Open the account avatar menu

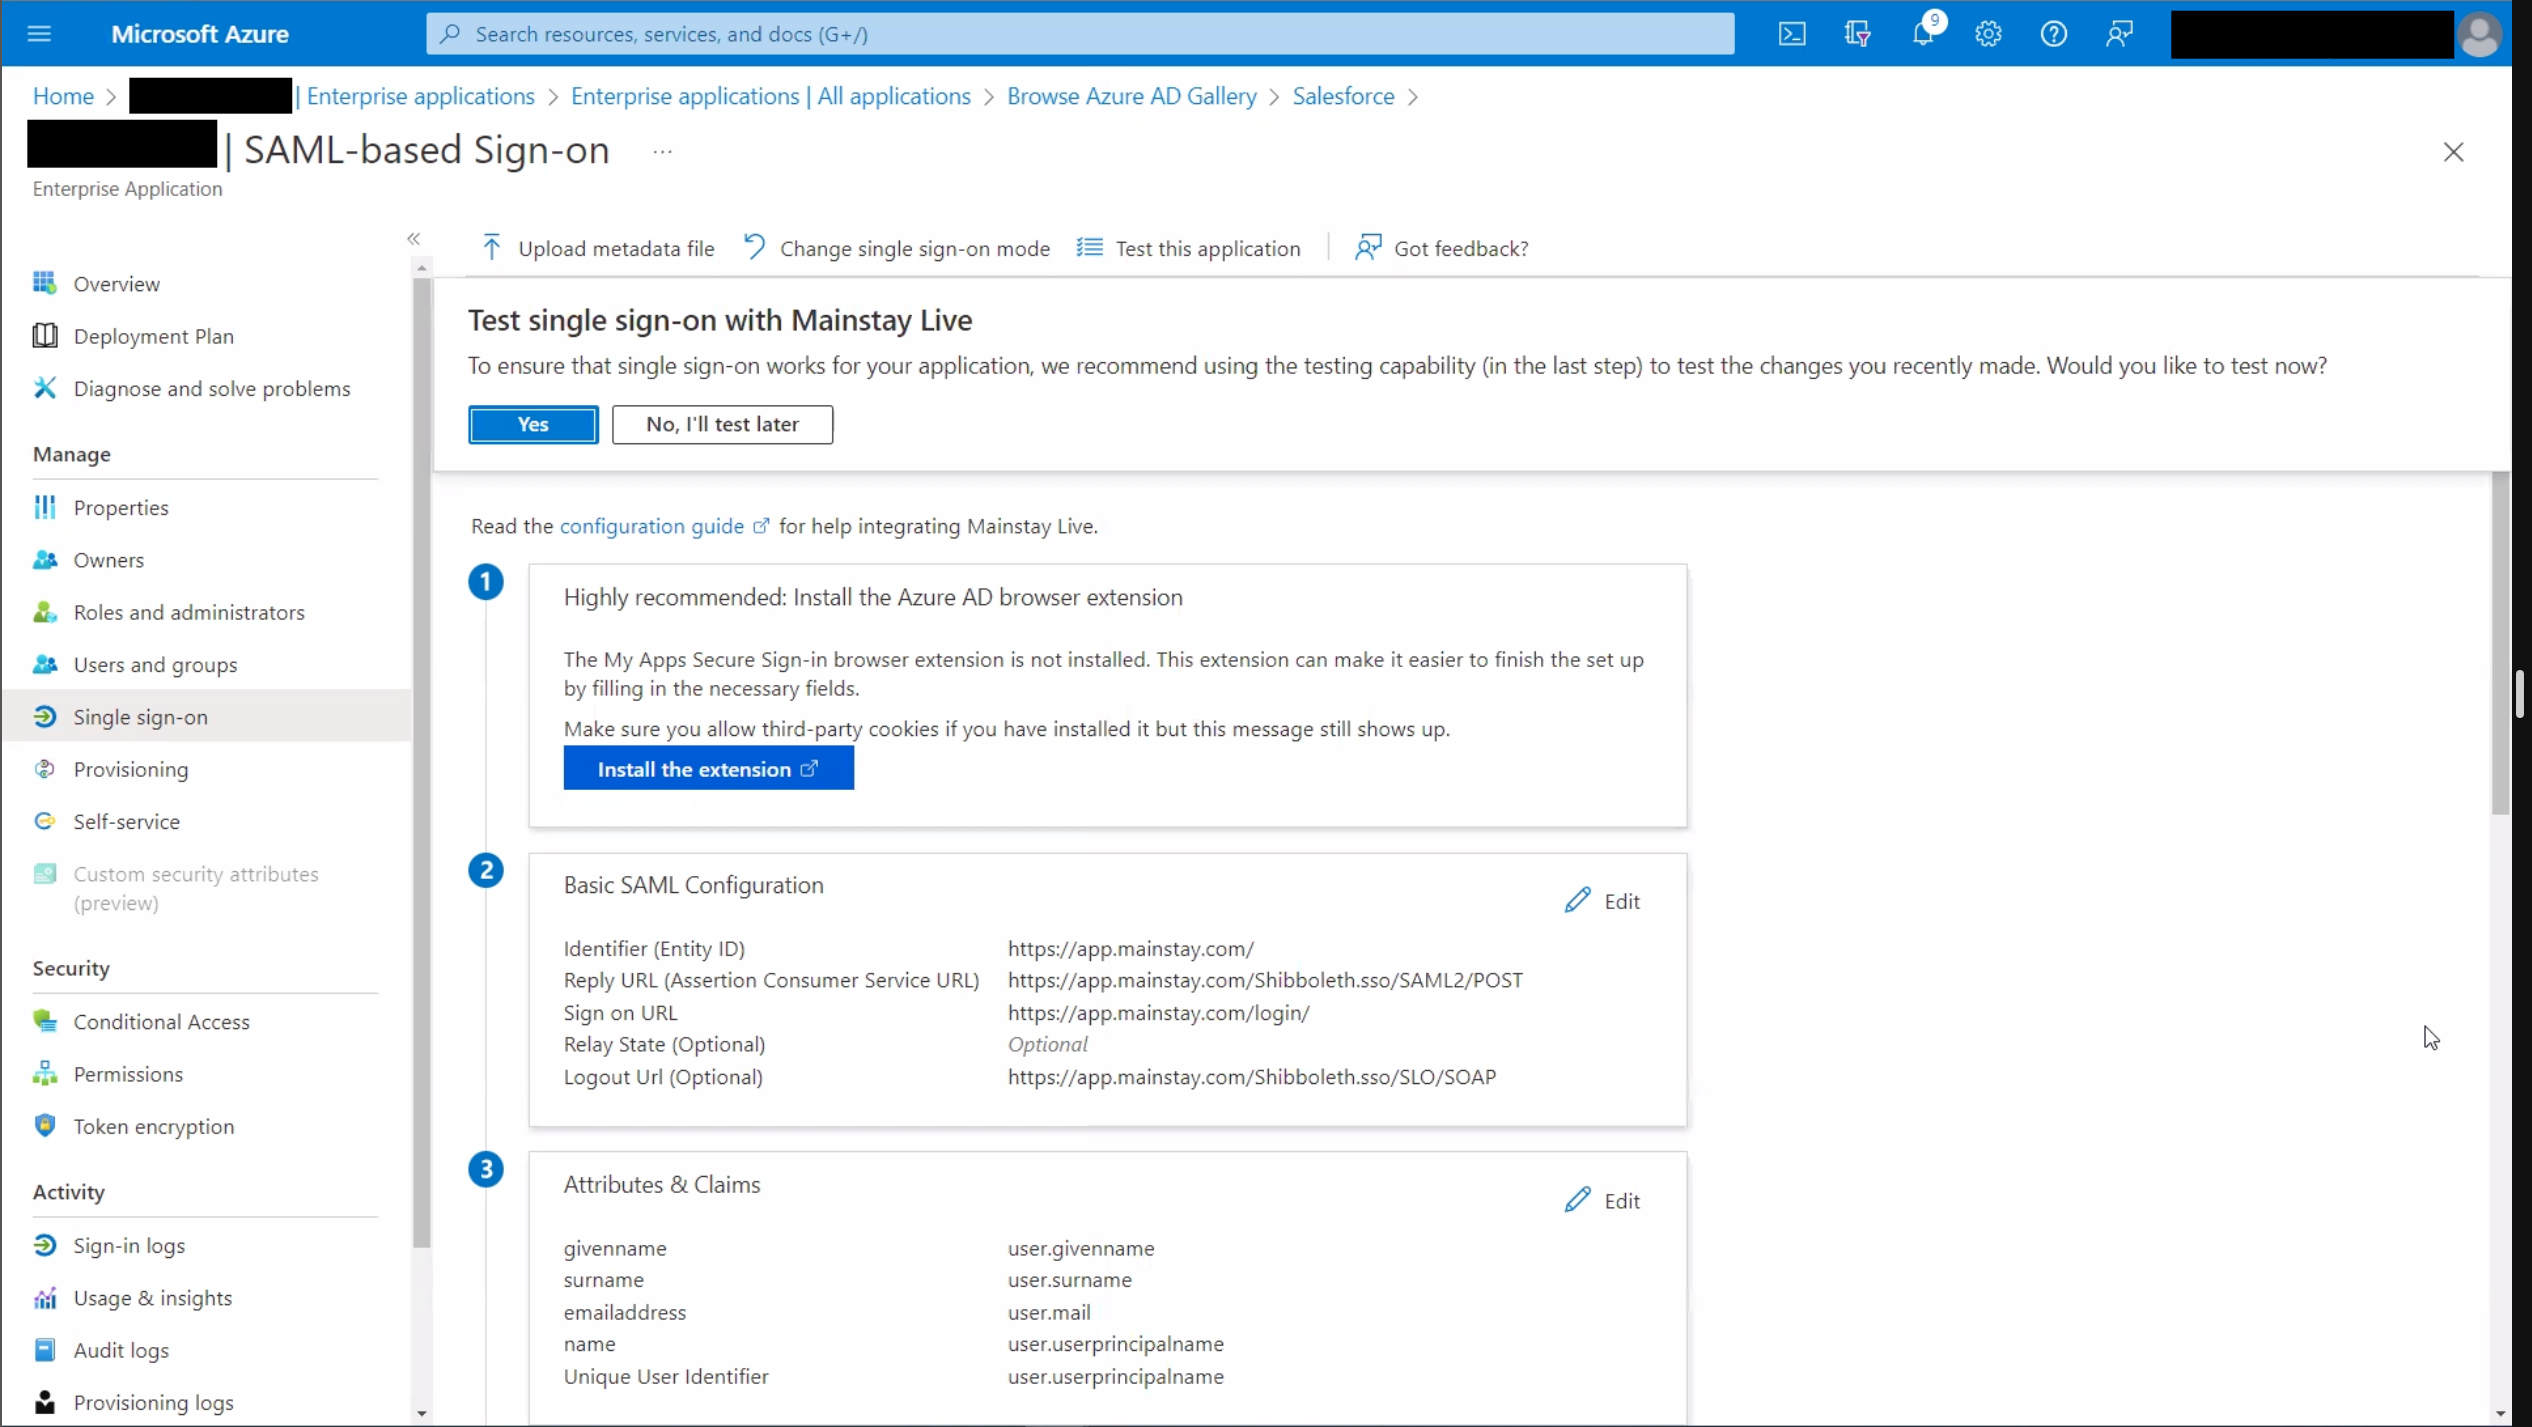pos(2479,34)
